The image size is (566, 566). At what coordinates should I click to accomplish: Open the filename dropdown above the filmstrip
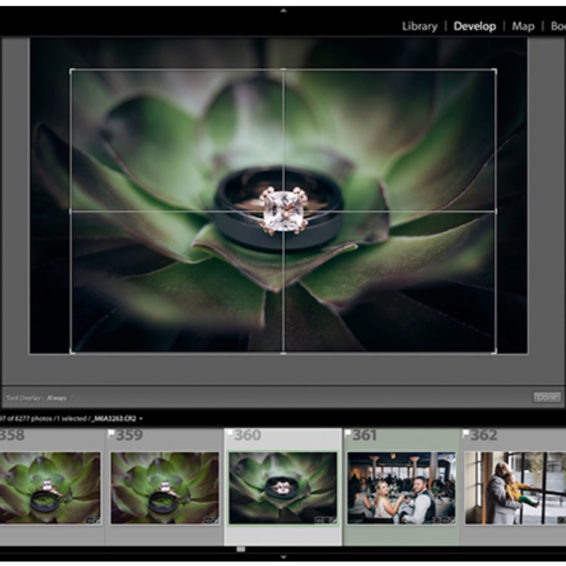tap(117, 419)
